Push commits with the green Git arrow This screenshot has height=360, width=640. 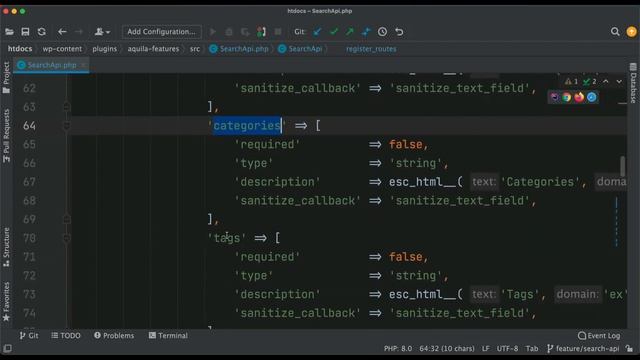pos(350,32)
